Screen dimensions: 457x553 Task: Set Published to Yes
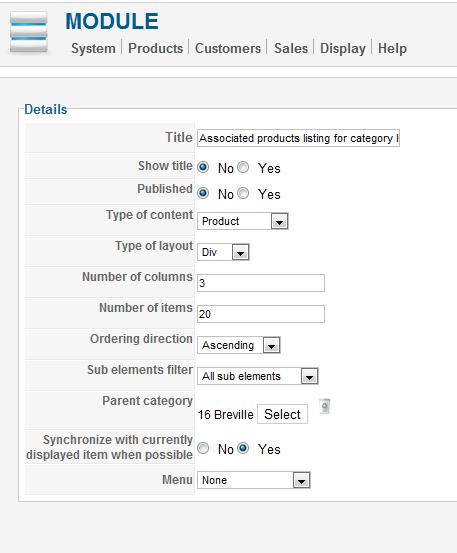pos(243,193)
